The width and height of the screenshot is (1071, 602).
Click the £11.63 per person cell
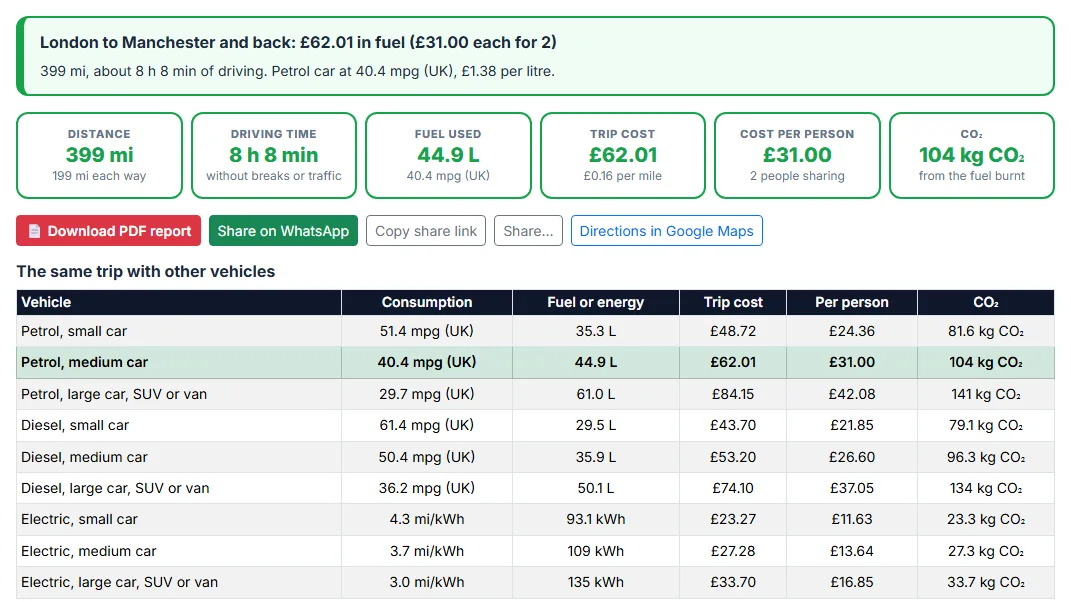pos(852,520)
